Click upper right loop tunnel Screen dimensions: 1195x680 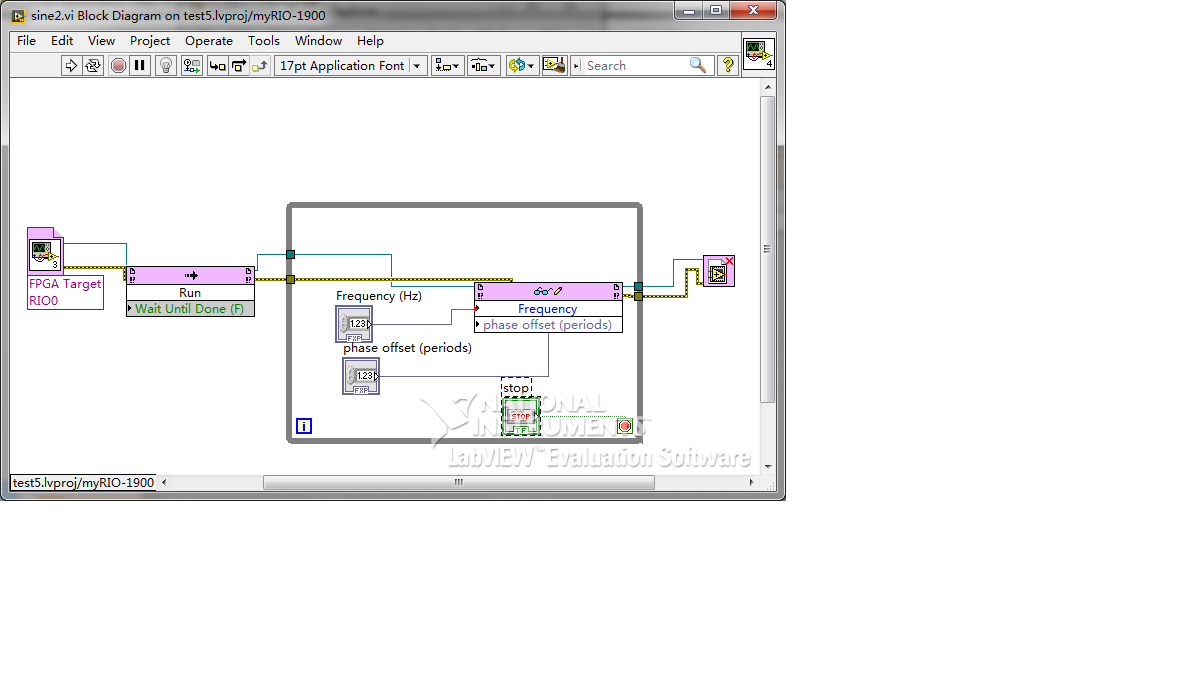click(x=638, y=287)
